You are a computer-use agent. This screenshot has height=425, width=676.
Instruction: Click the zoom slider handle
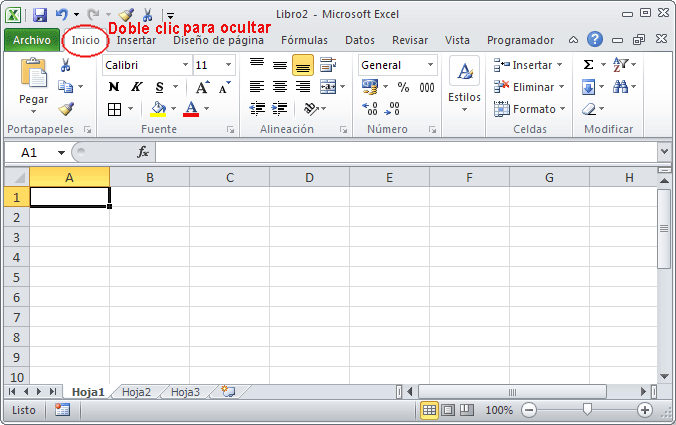point(587,409)
